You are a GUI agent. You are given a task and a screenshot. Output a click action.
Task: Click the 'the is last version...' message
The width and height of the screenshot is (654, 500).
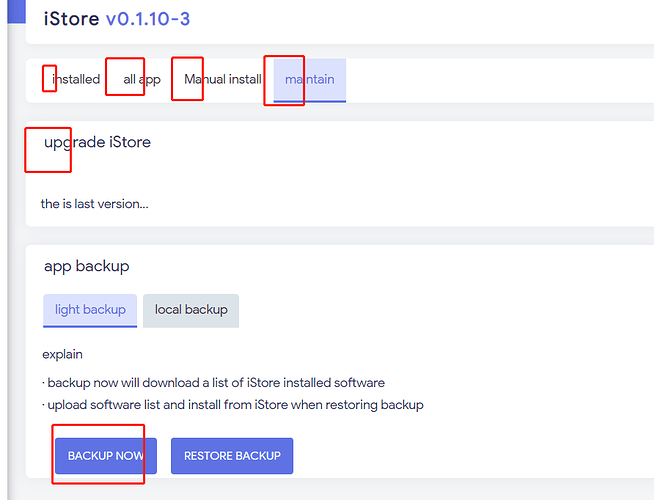[x=94, y=204]
